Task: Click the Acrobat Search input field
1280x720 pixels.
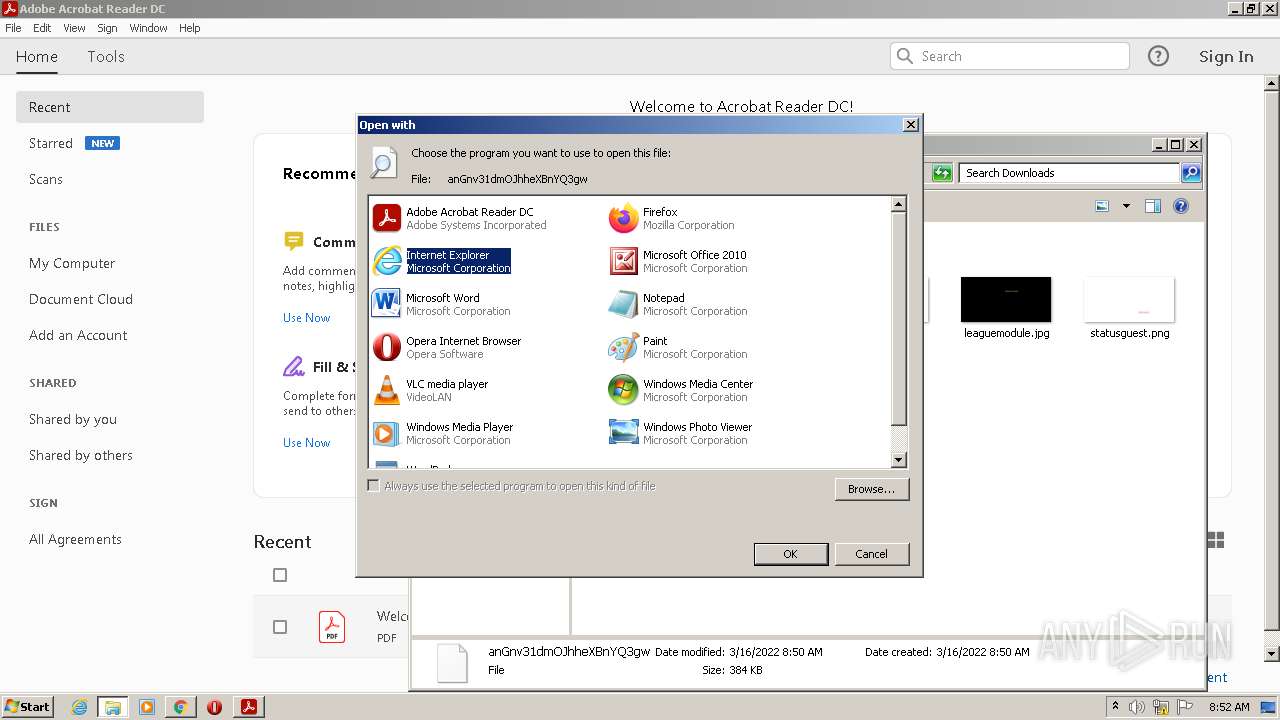Action: click(x=1010, y=56)
